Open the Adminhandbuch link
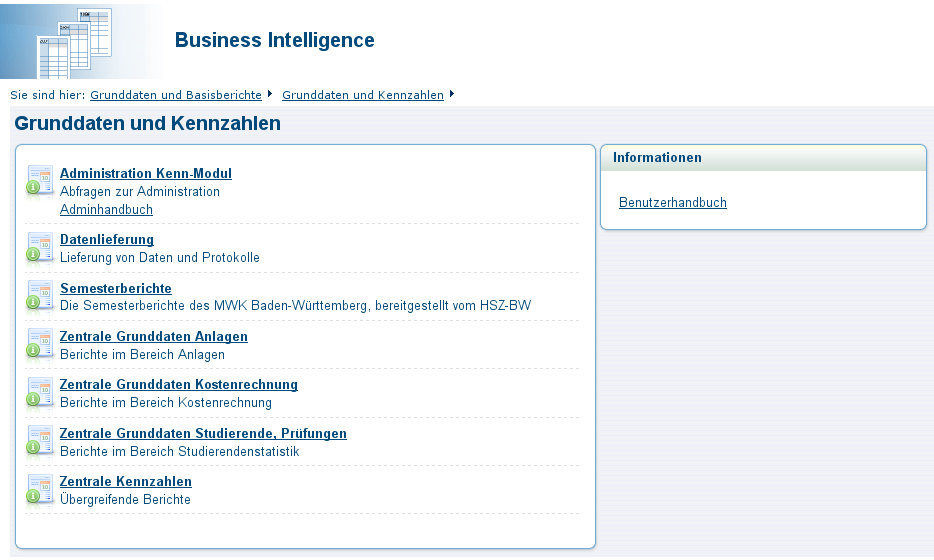934x560 pixels. (x=106, y=209)
